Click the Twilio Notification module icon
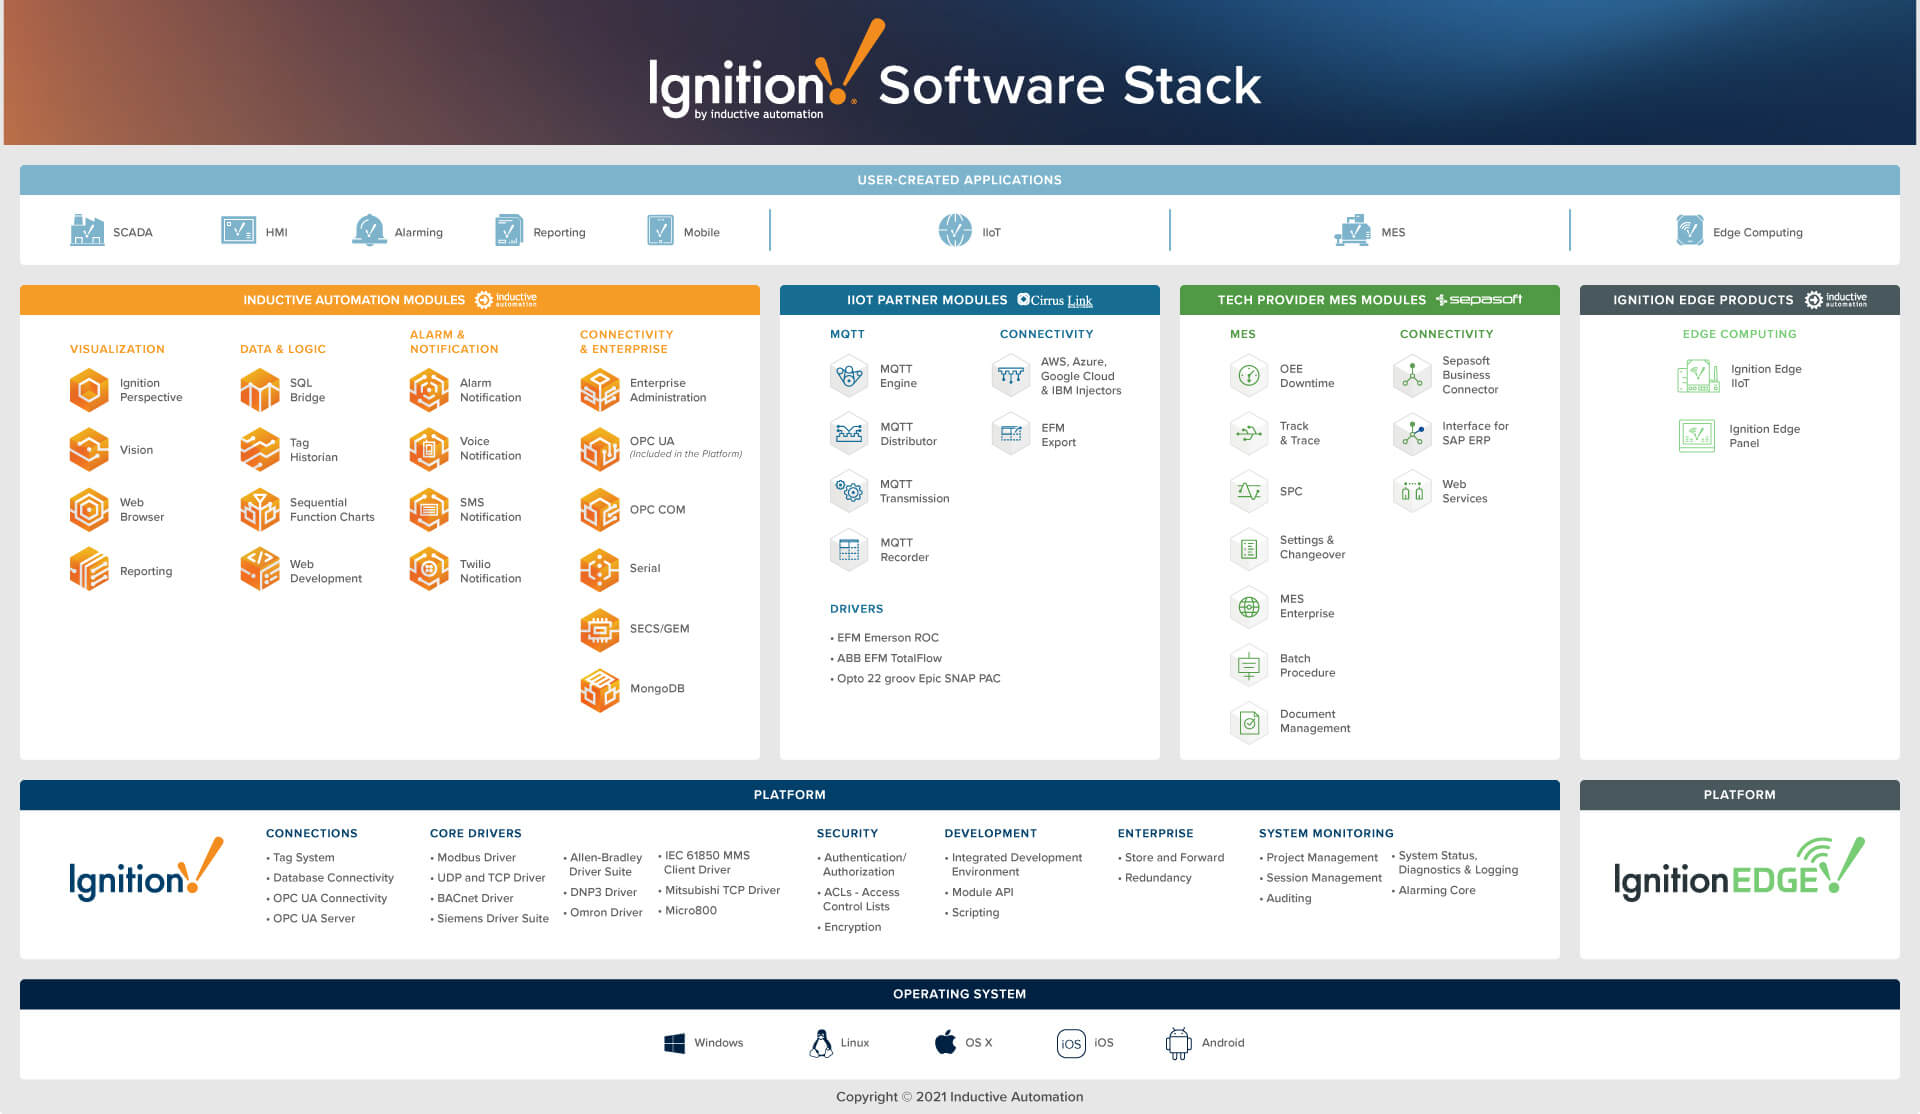Image resolution: width=1920 pixels, height=1114 pixels. 429,569
